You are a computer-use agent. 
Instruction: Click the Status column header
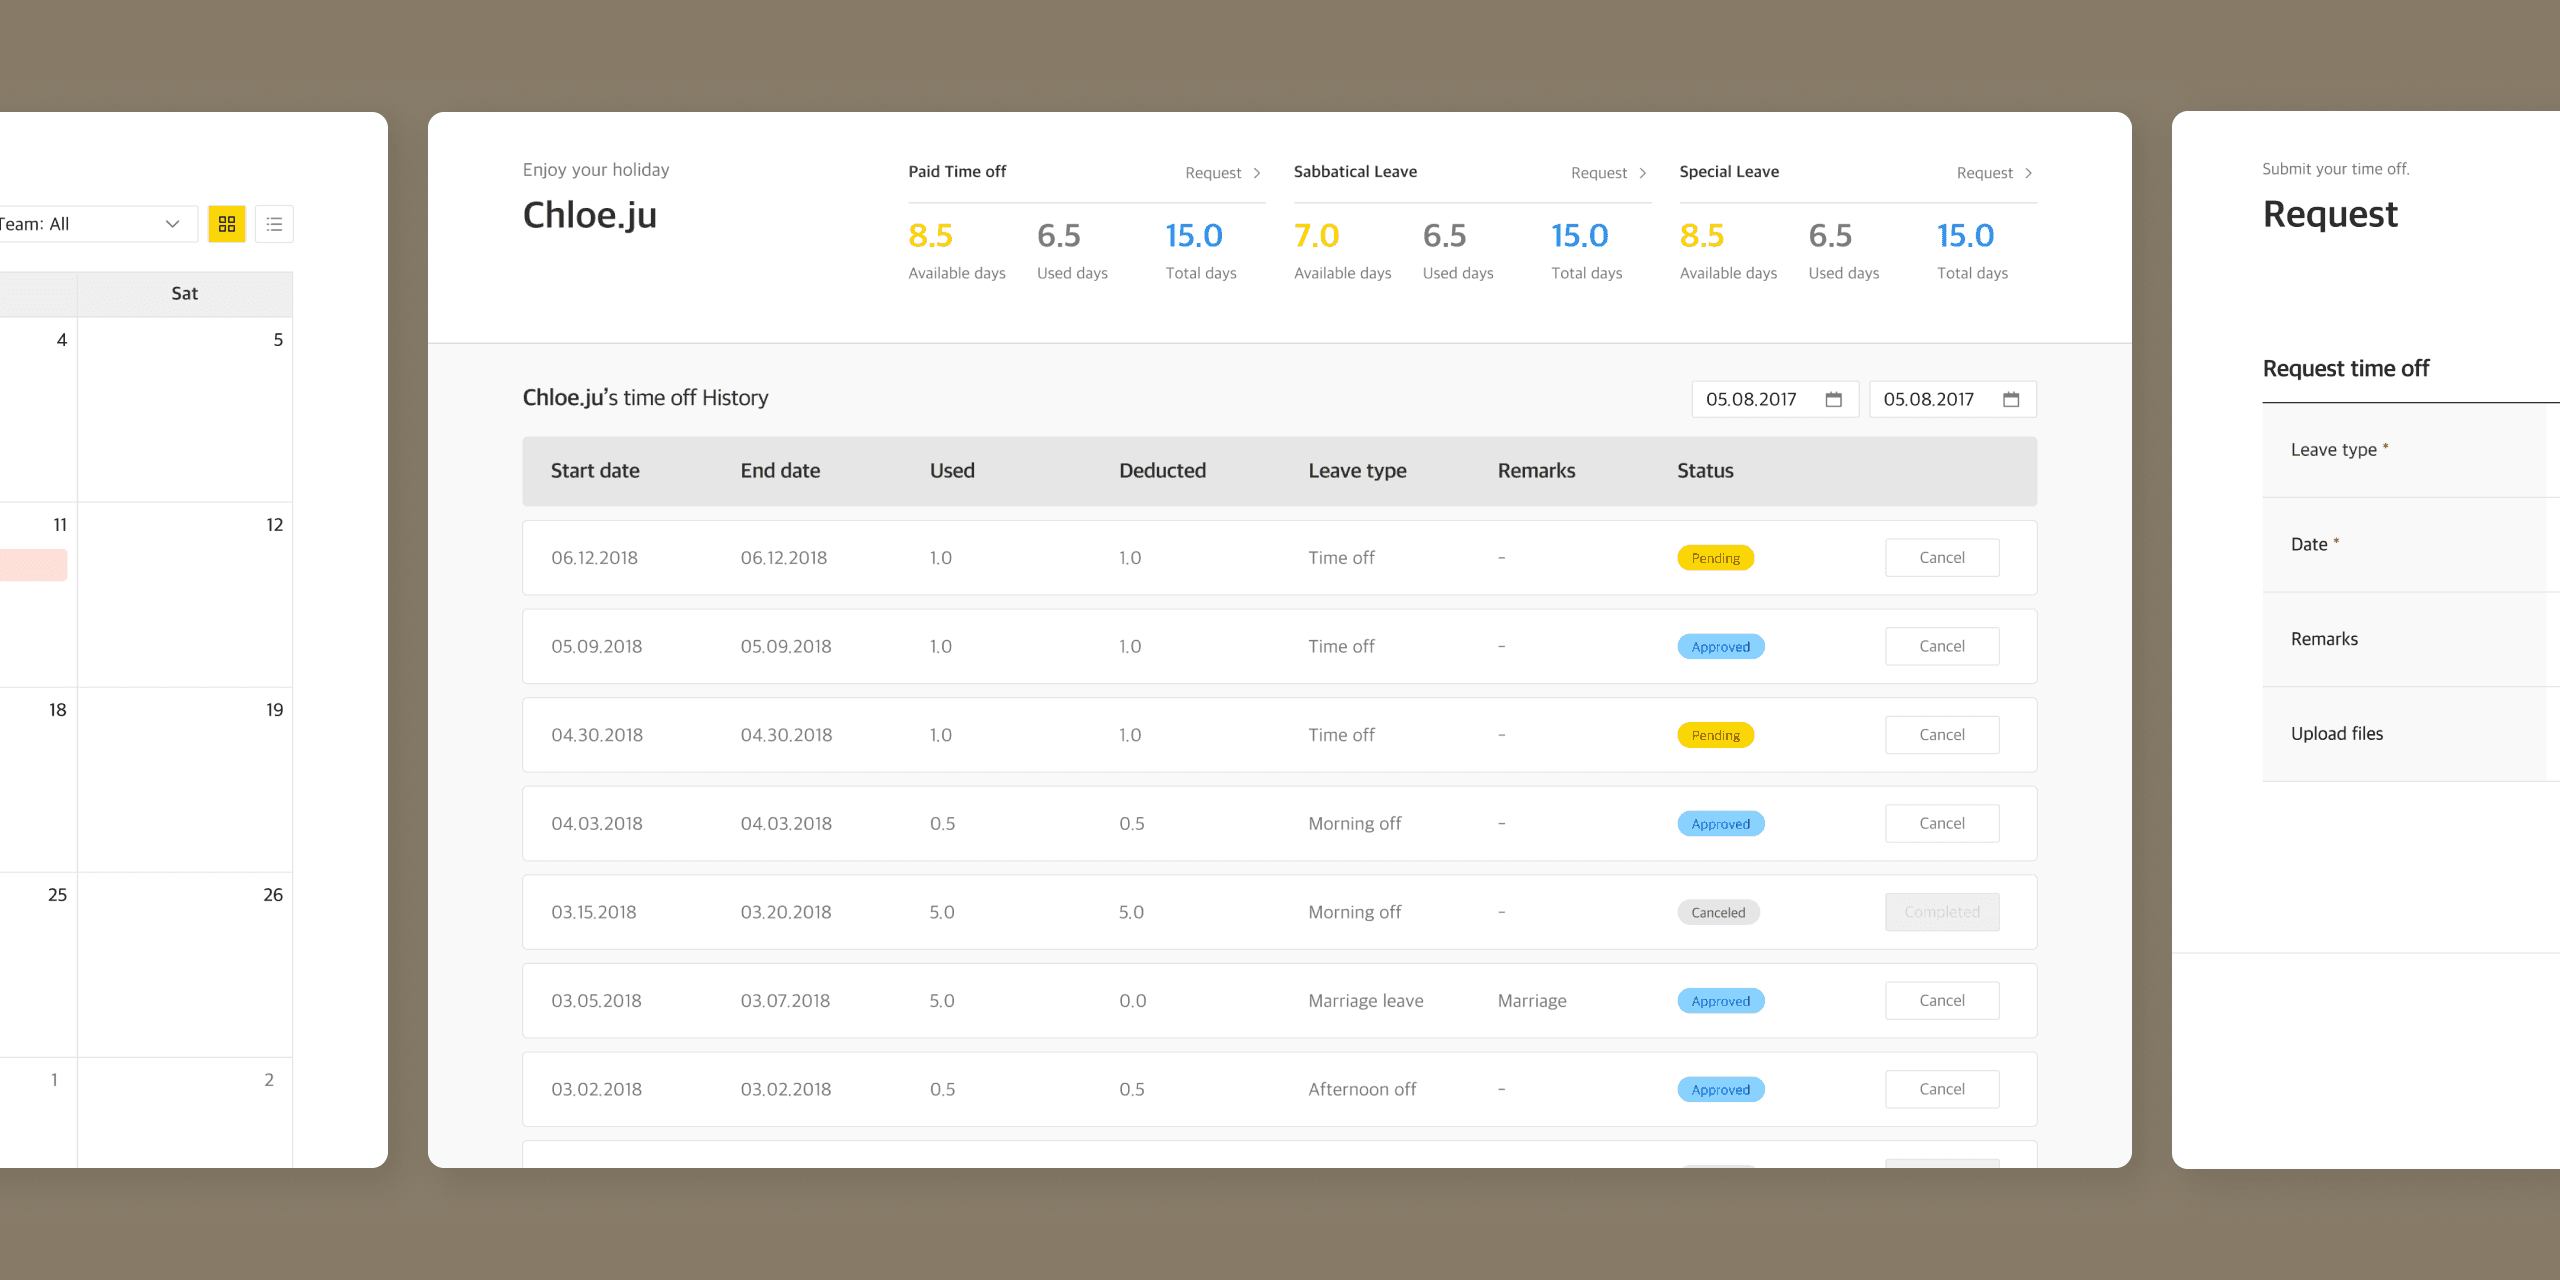tap(1705, 471)
